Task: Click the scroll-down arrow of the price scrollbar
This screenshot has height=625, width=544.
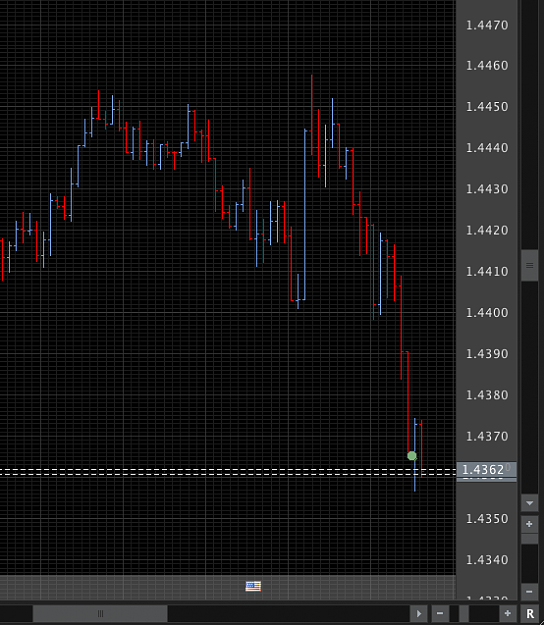Action: [530, 503]
